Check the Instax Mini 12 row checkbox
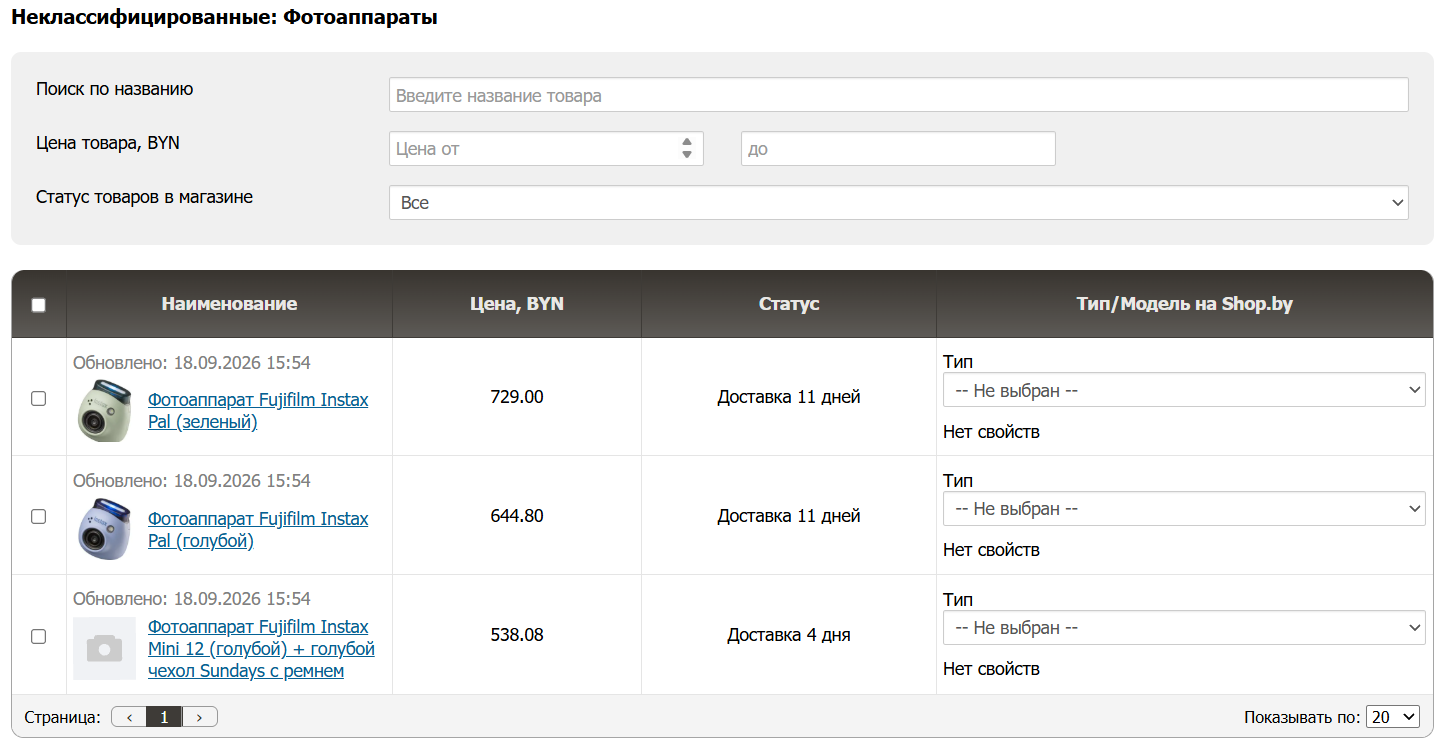Screen dimensions: 1442x755 point(38,635)
